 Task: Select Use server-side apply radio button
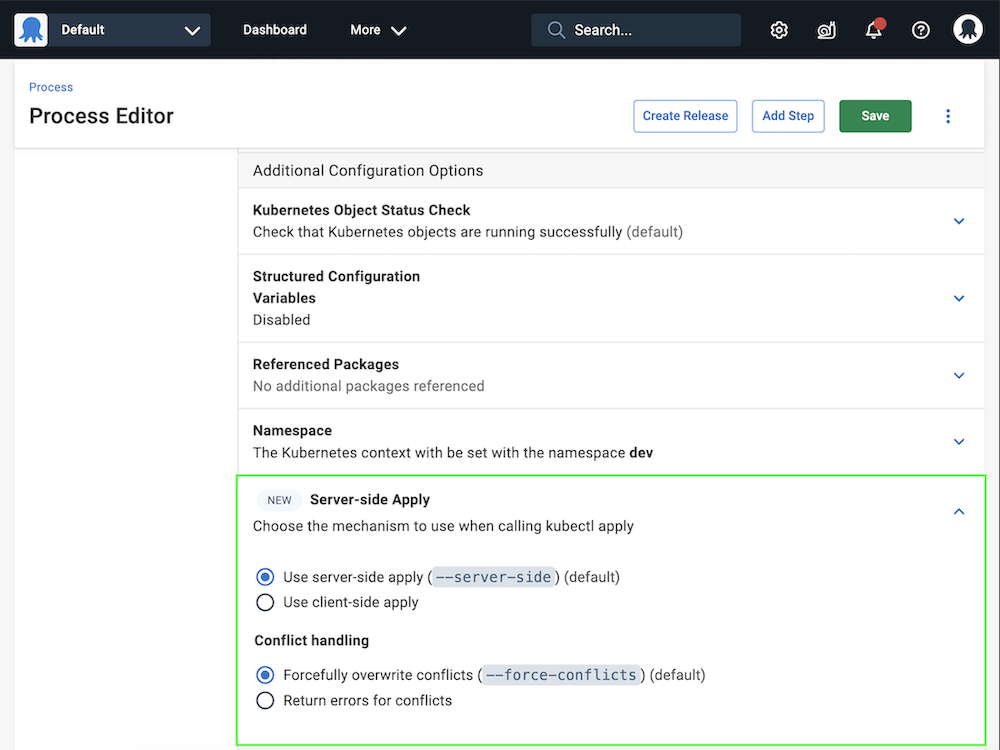(265, 577)
